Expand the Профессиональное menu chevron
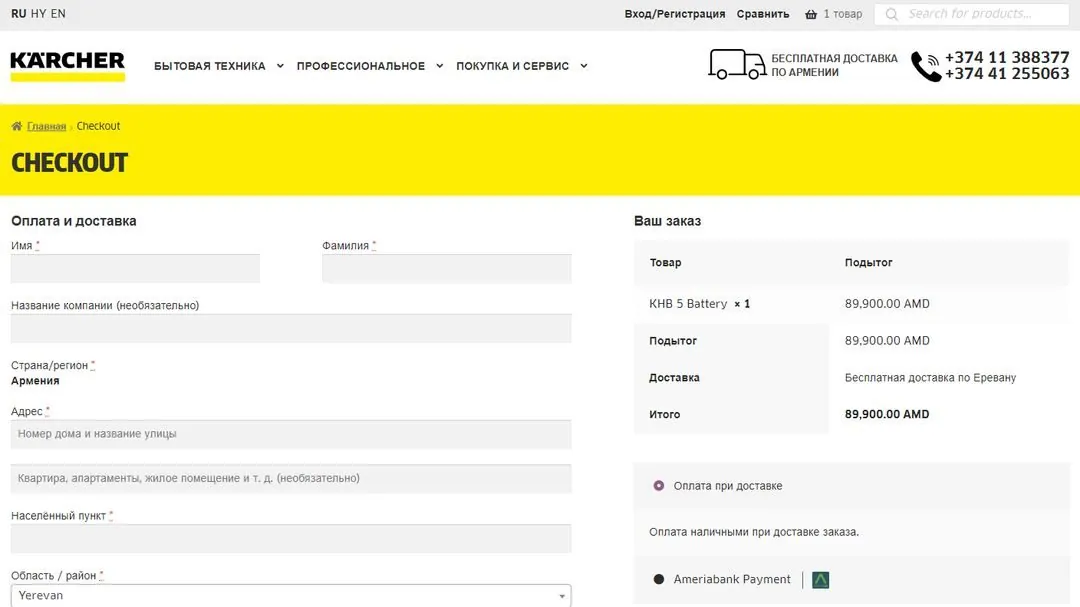1080x607 pixels. (x=439, y=66)
